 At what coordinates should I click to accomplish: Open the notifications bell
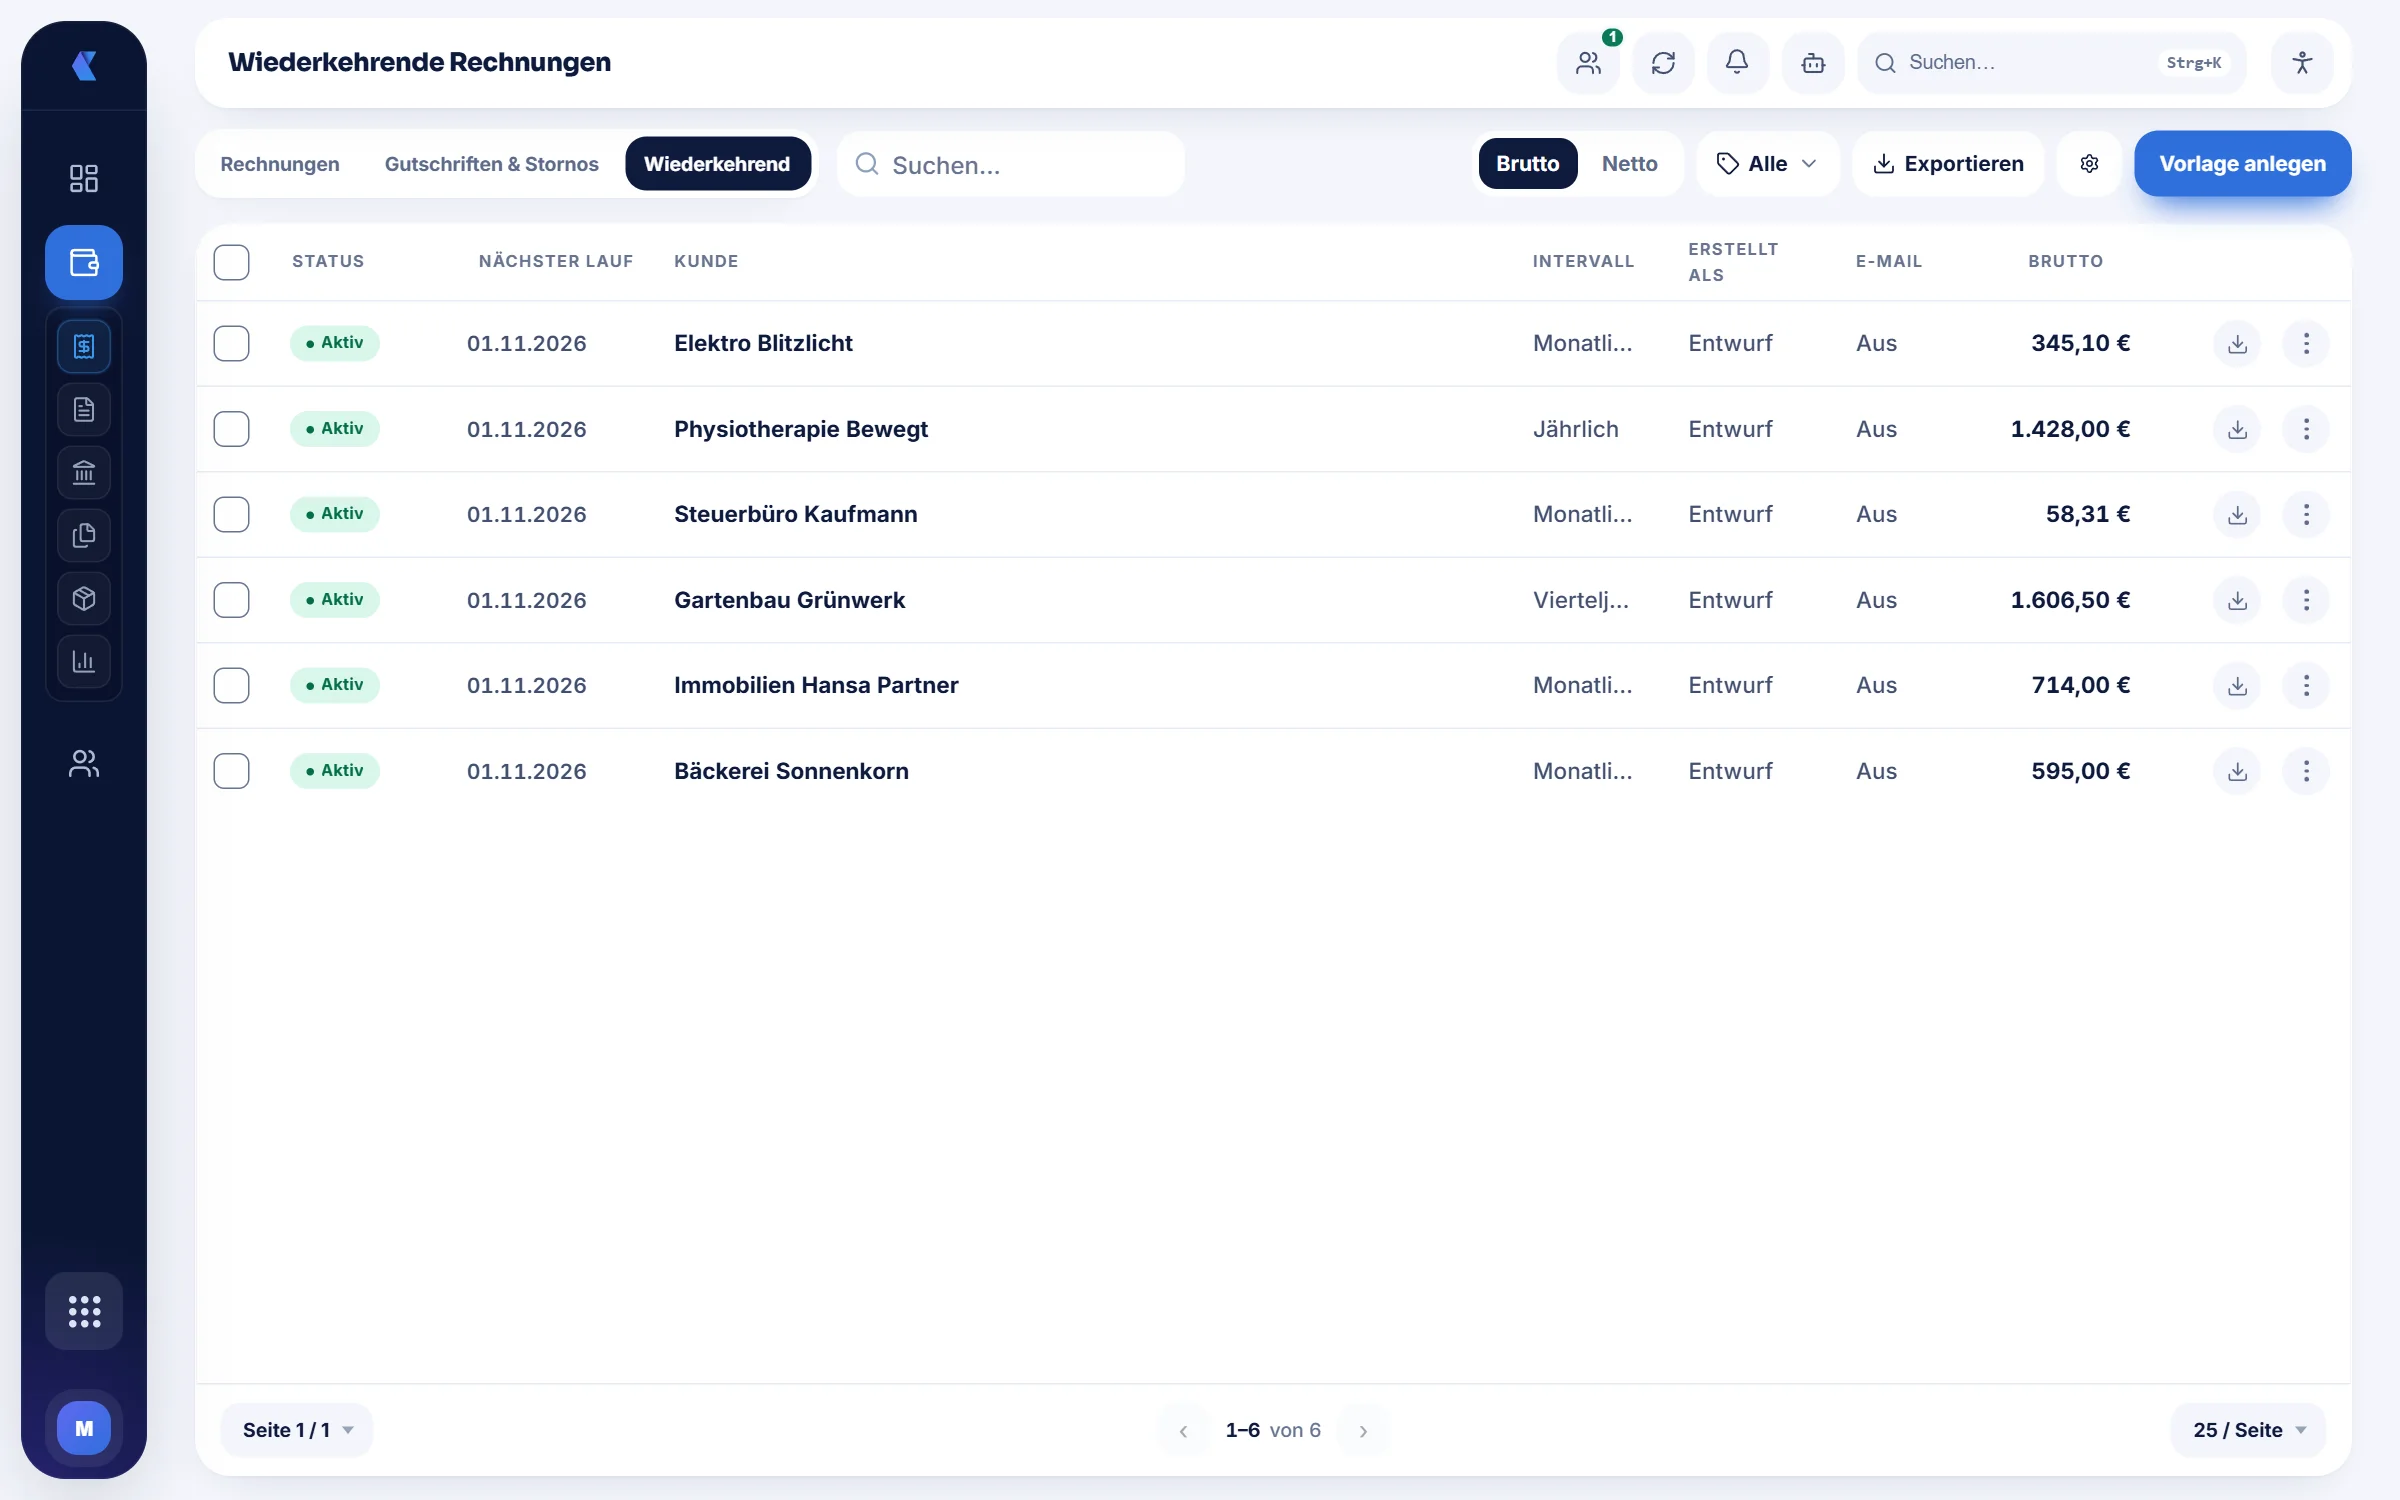pos(1737,63)
